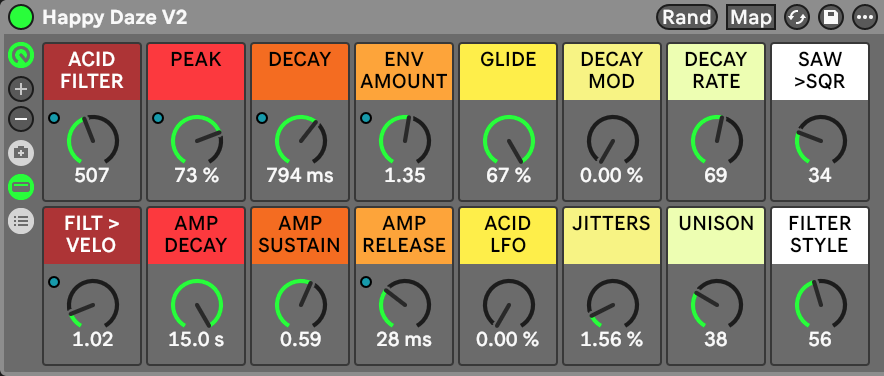
Task: Click the 1.02 FILT > VELO value
Action: (x=92, y=339)
